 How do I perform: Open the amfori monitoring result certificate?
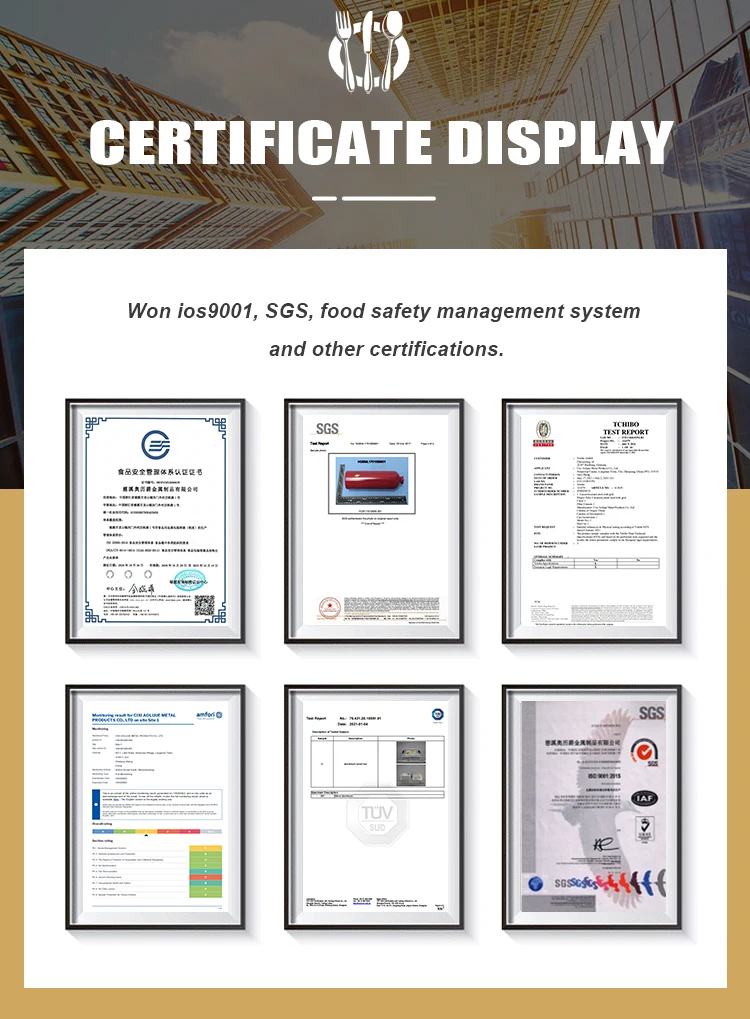[155, 806]
